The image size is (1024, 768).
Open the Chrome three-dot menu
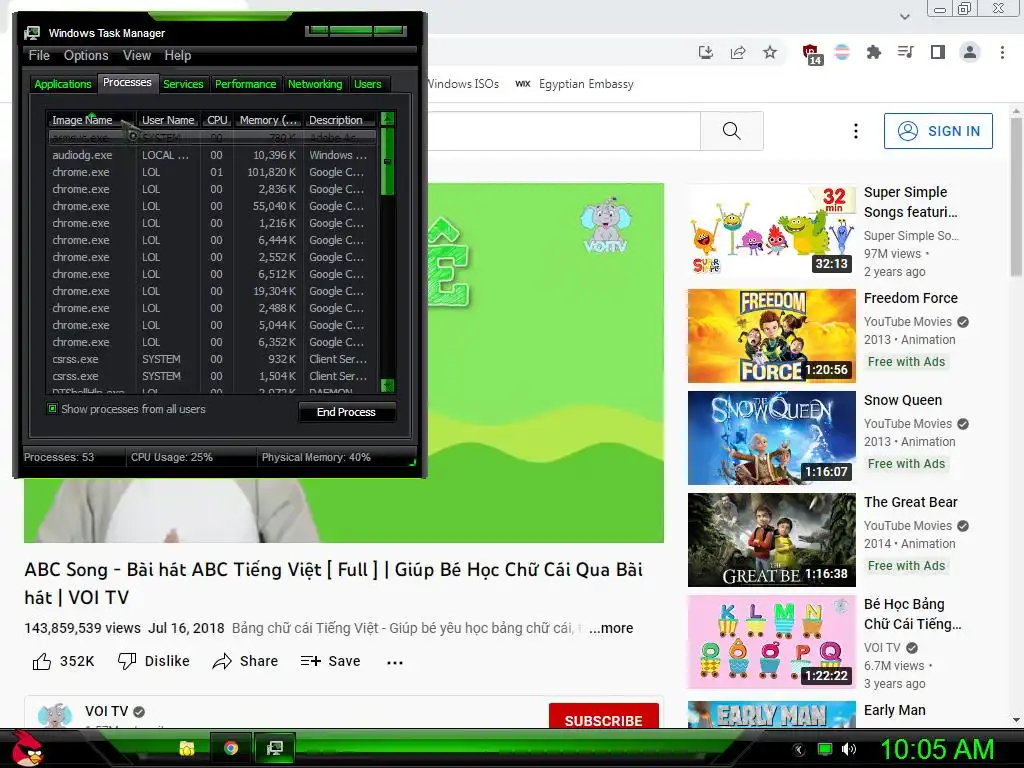tap(1002, 52)
